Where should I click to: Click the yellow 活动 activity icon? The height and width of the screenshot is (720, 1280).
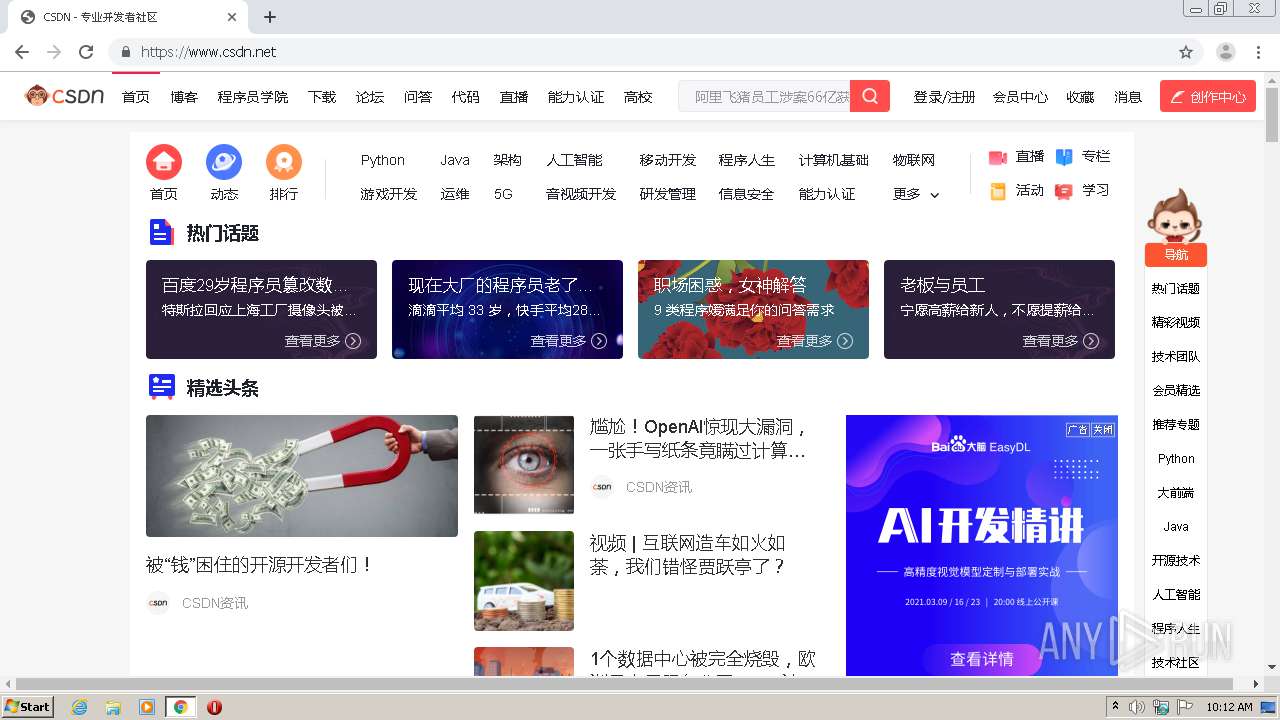pos(998,191)
